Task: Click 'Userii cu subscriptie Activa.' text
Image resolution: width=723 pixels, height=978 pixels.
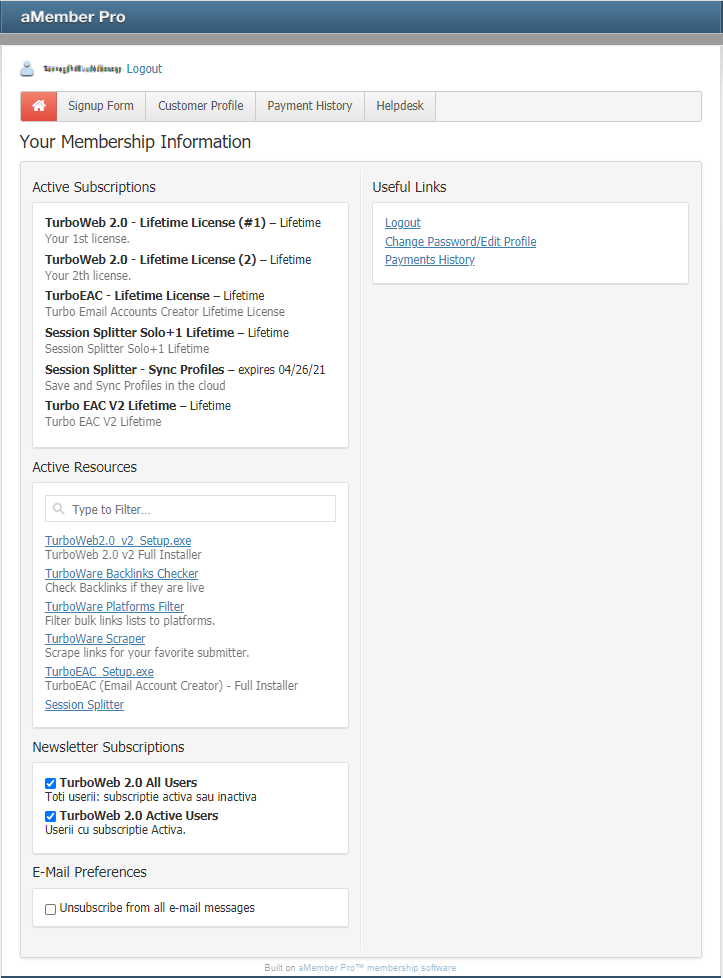Action: point(115,830)
